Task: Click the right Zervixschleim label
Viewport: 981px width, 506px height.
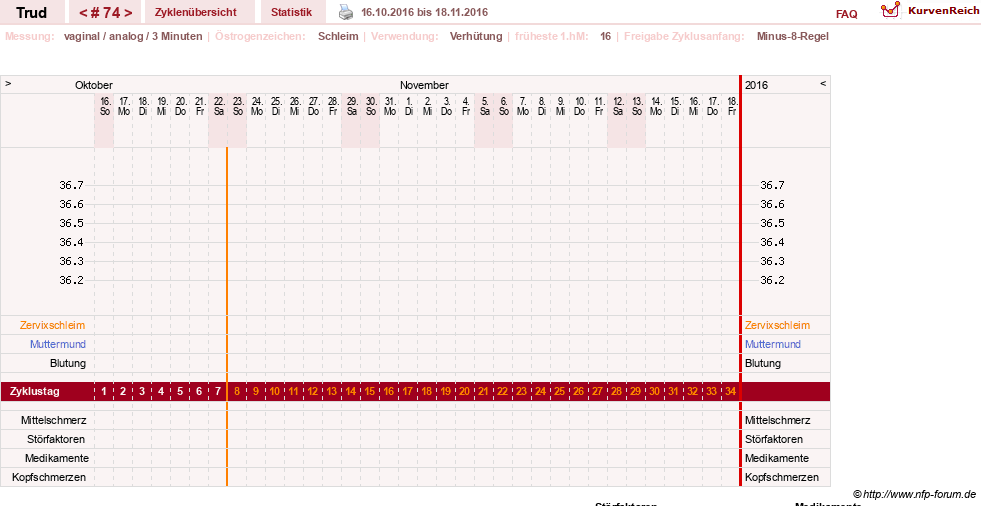Action: tap(777, 325)
